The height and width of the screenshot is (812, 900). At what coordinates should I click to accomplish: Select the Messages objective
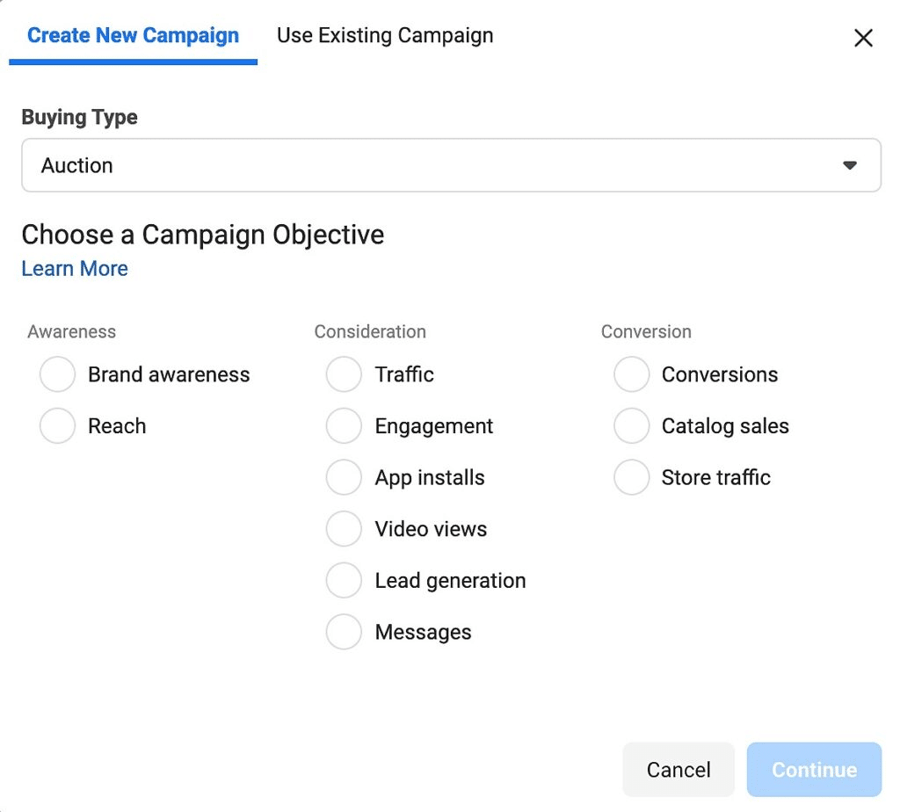pyautogui.click(x=344, y=631)
